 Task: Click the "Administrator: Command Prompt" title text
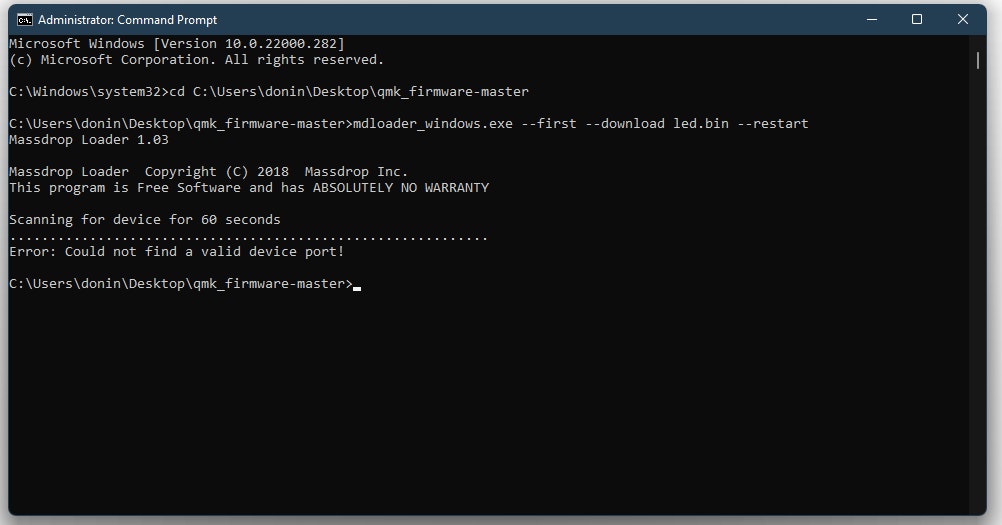point(129,20)
